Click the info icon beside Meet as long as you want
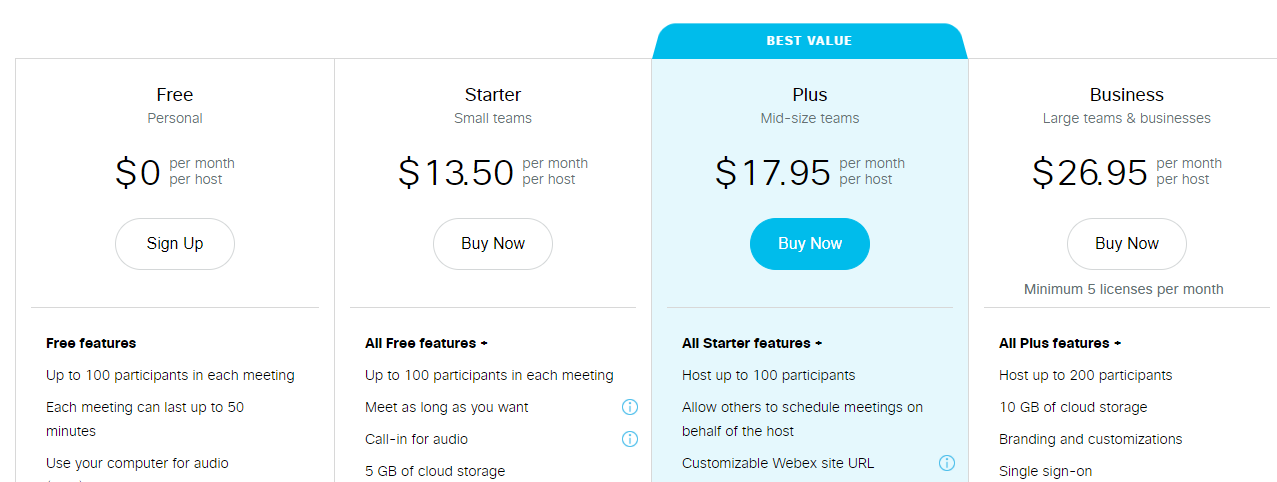Image resolution: width=1277 pixels, height=482 pixels. tap(630, 407)
